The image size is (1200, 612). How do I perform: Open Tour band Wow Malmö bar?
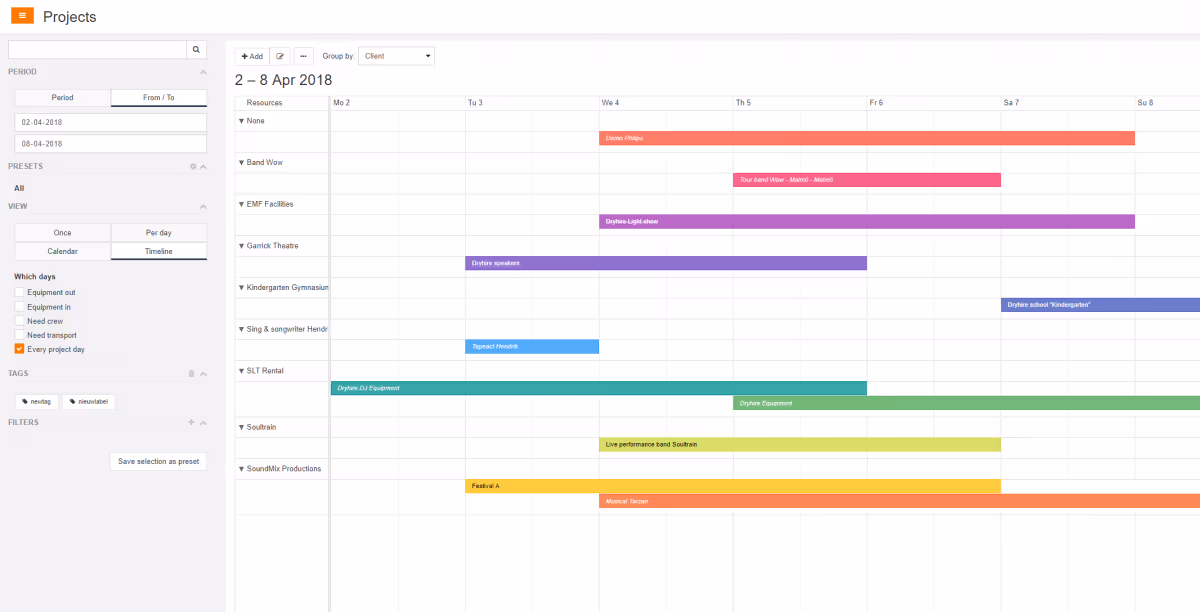coord(867,180)
